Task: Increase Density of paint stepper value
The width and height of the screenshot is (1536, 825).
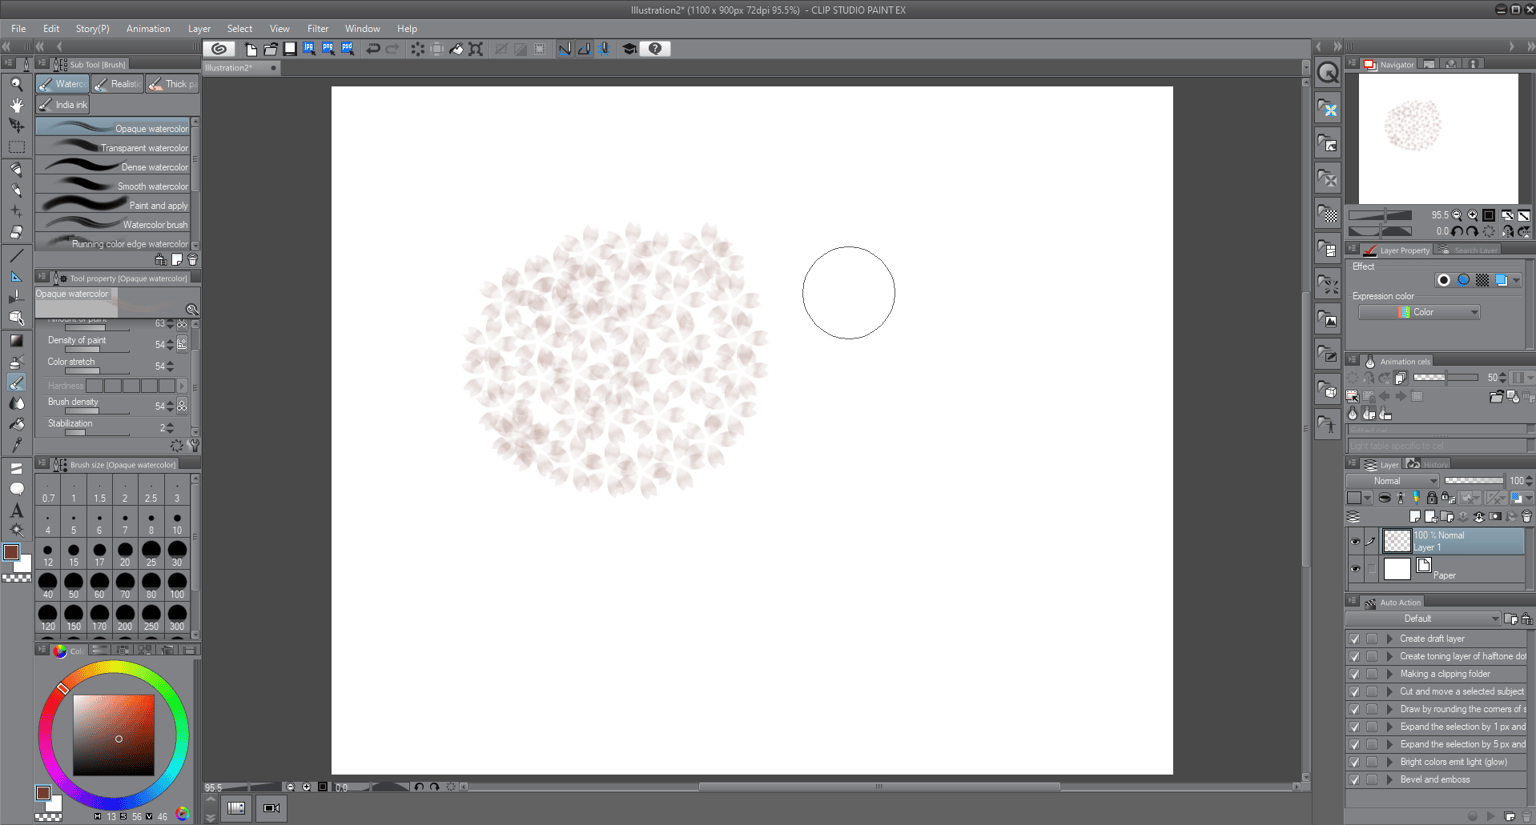Action: pyautogui.click(x=171, y=342)
